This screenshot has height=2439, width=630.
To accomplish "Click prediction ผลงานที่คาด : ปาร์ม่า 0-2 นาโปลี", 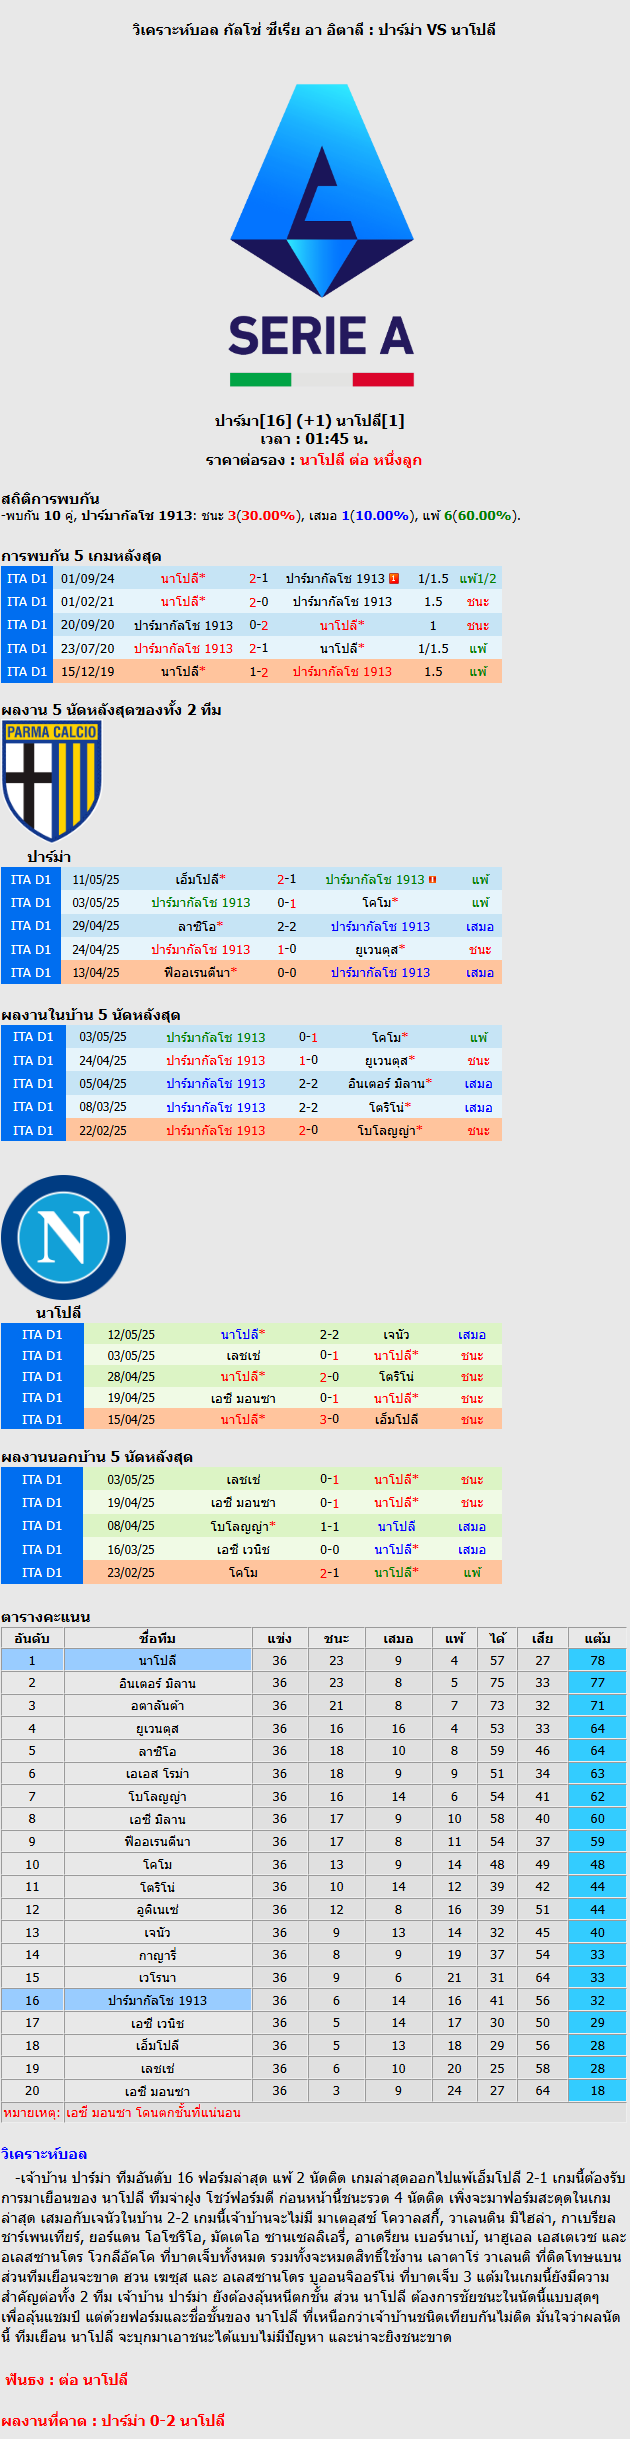I will point(113,2421).
